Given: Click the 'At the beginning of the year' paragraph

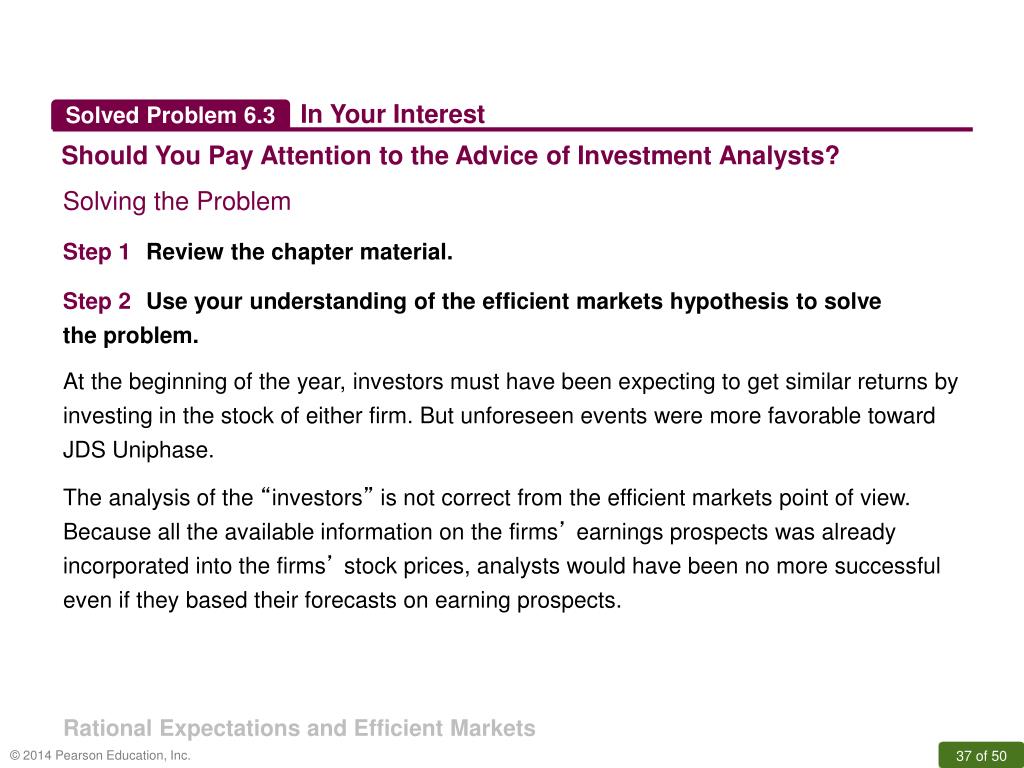Looking at the screenshot, I should point(510,415).
